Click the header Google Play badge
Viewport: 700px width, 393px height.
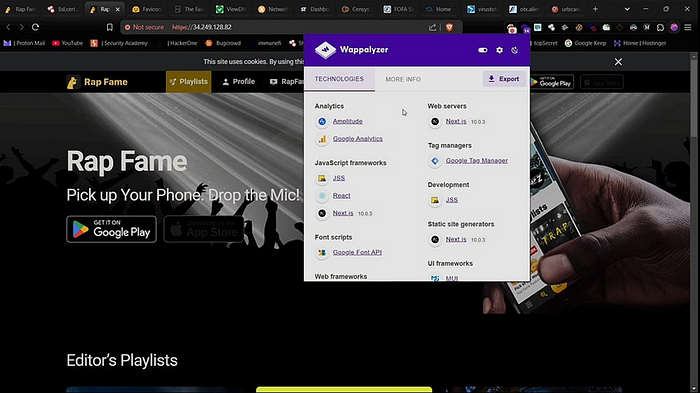[x=552, y=82]
